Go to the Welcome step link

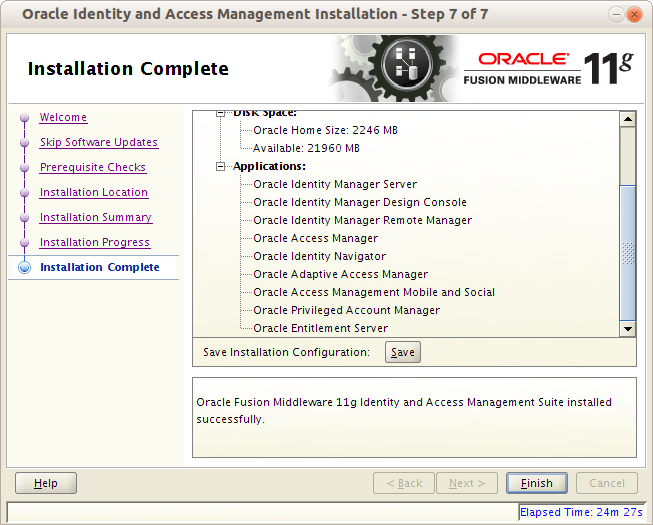click(63, 117)
